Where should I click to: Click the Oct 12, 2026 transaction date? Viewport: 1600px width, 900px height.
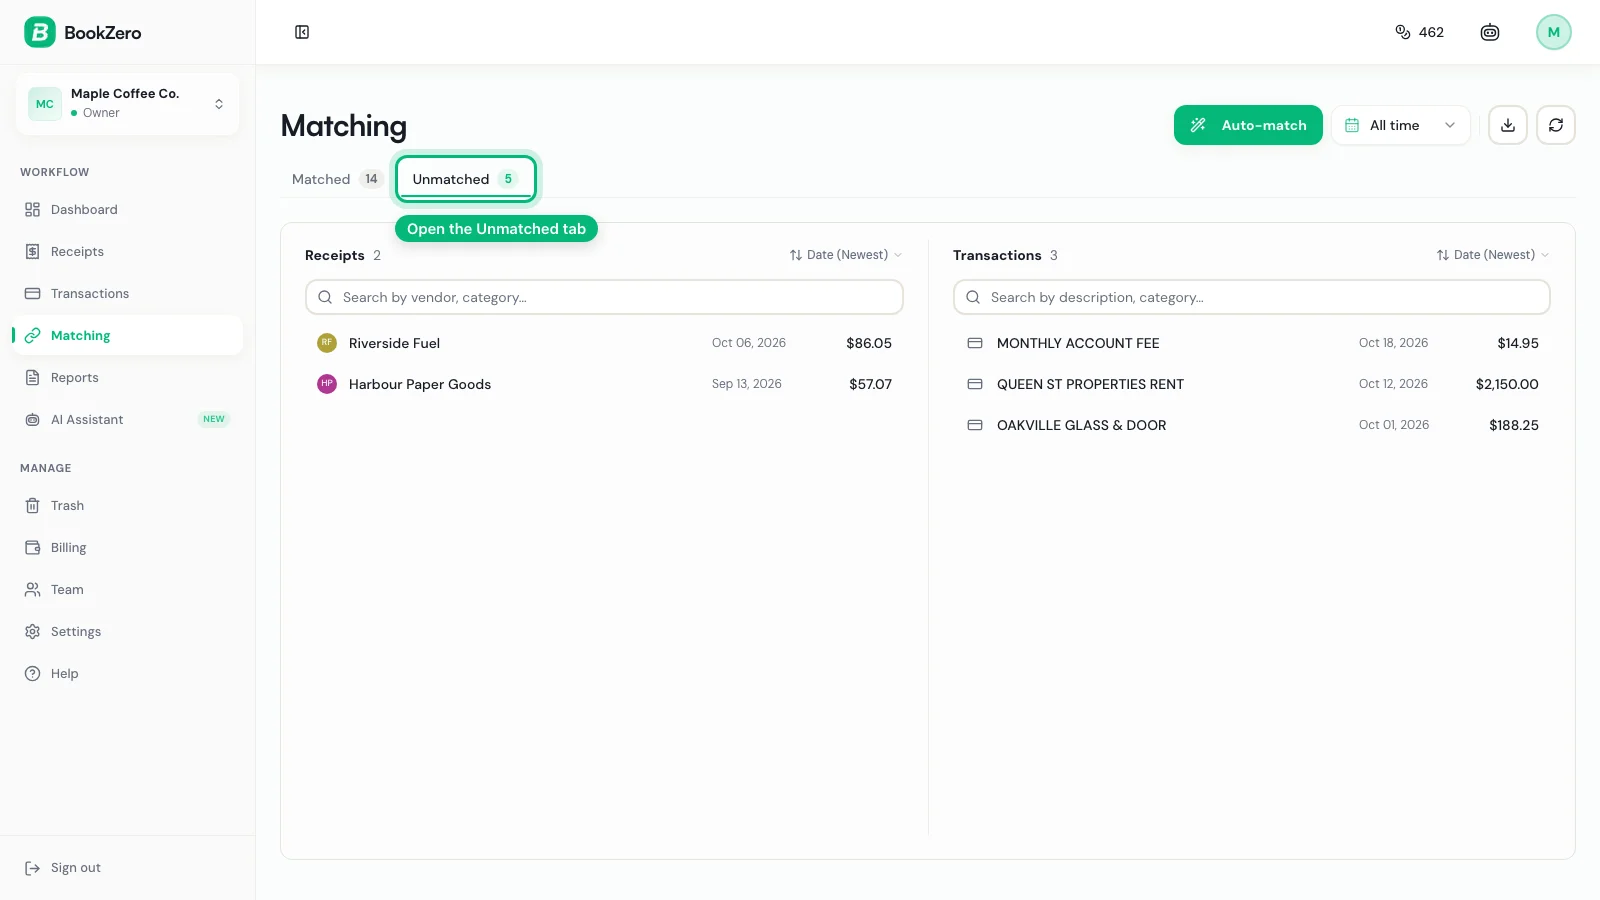pos(1393,384)
